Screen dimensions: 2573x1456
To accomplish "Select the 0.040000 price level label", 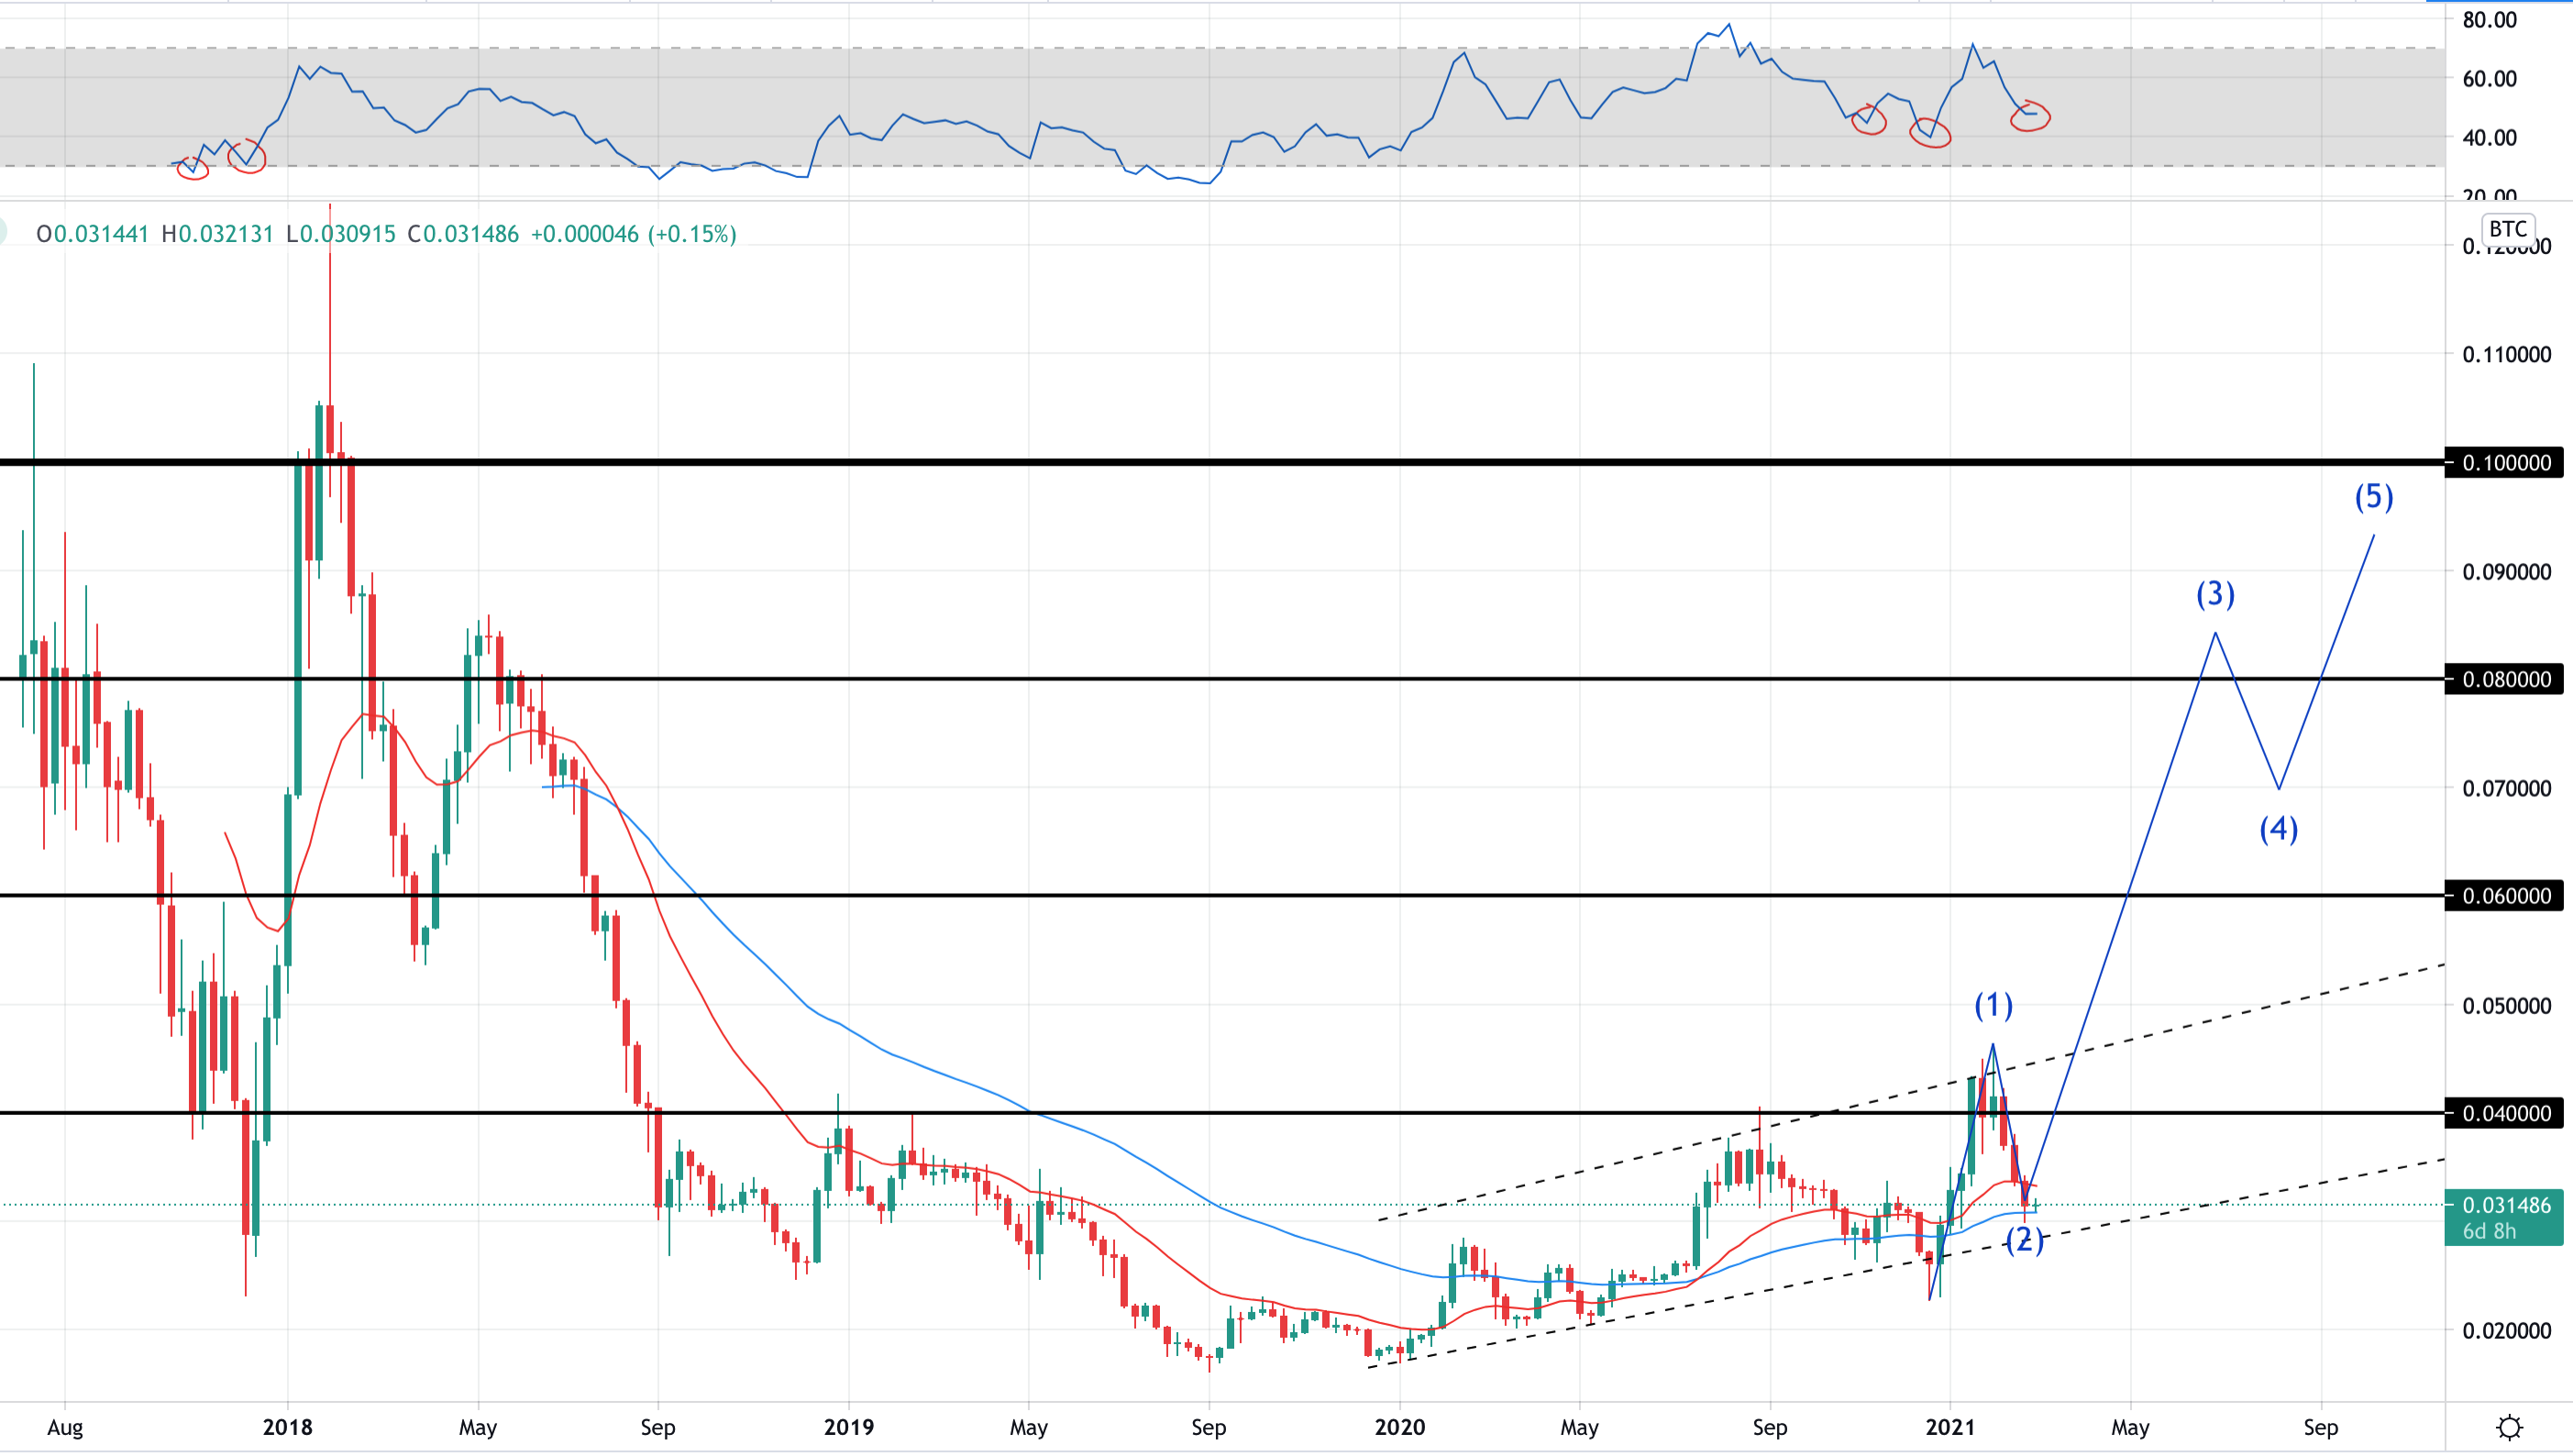I will point(2507,1113).
